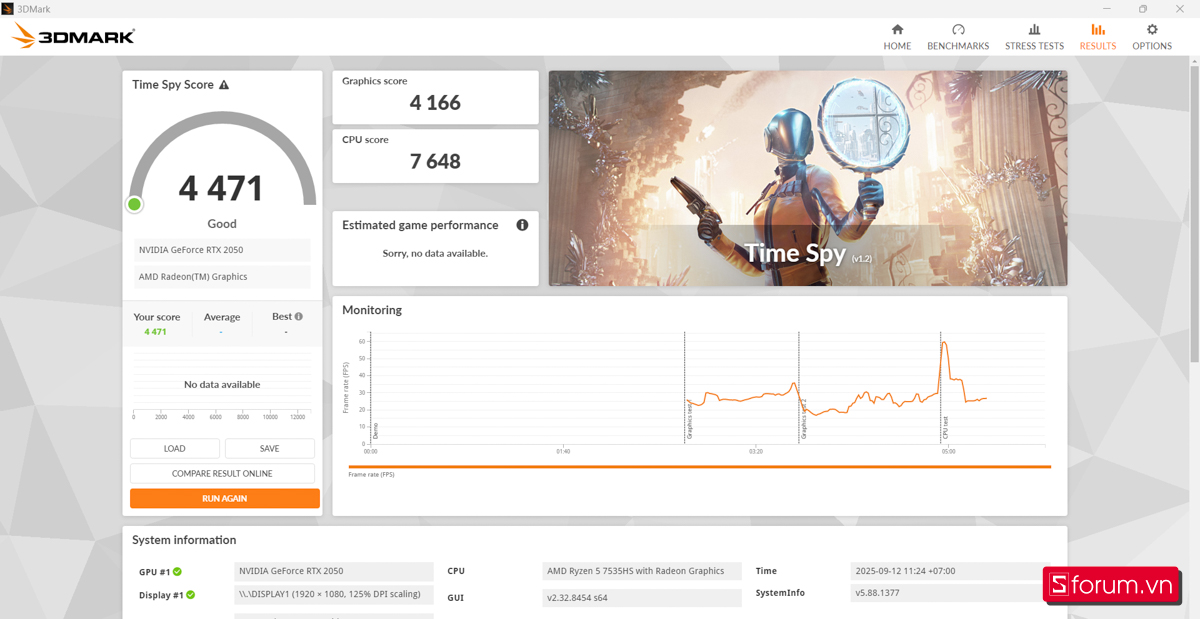Switch to the BENCHMARKS tab

pos(958,37)
